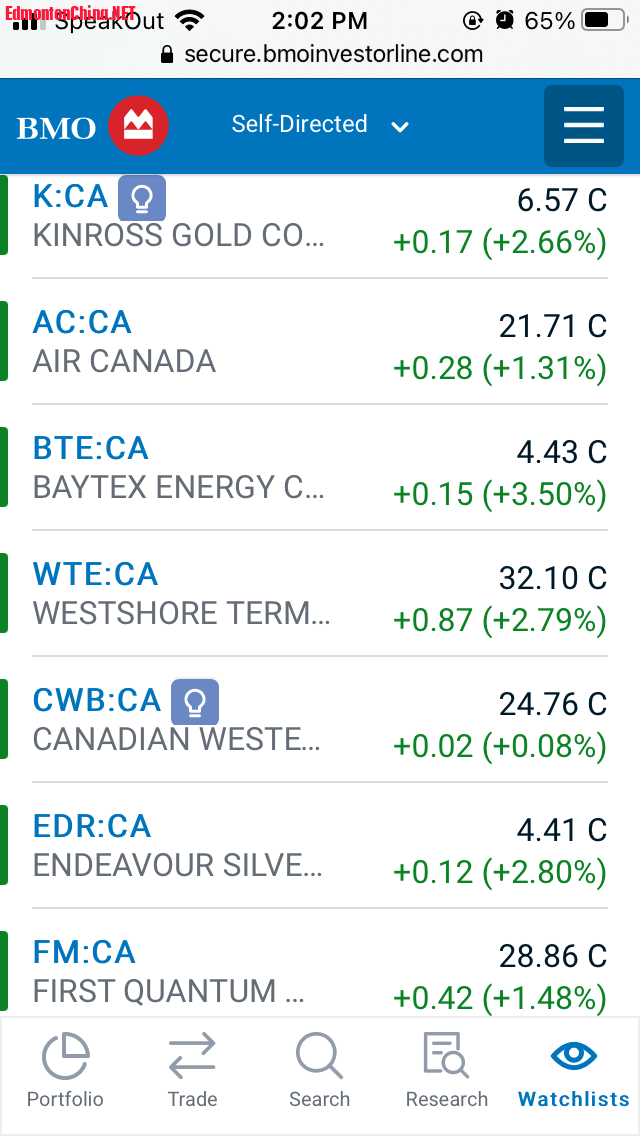Open EDR:CA Endeavour Silver quote
The width and height of the screenshot is (640, 1136).
pos(92,826)
